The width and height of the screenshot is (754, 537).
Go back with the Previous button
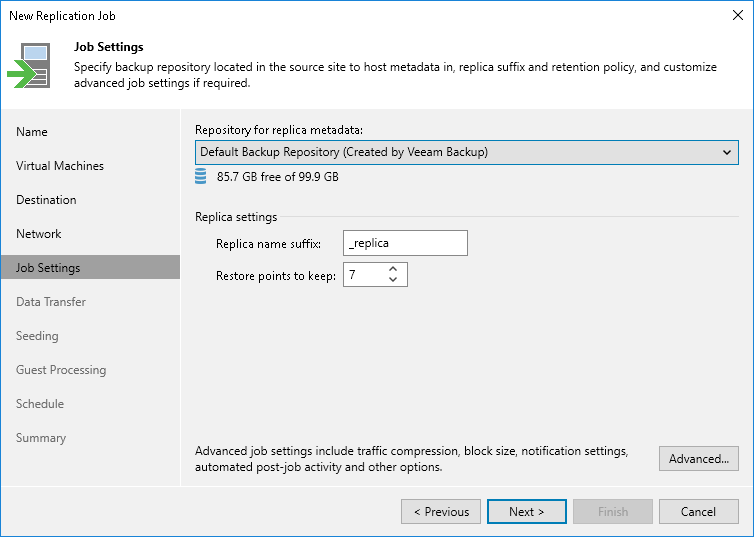coord(441,512)
